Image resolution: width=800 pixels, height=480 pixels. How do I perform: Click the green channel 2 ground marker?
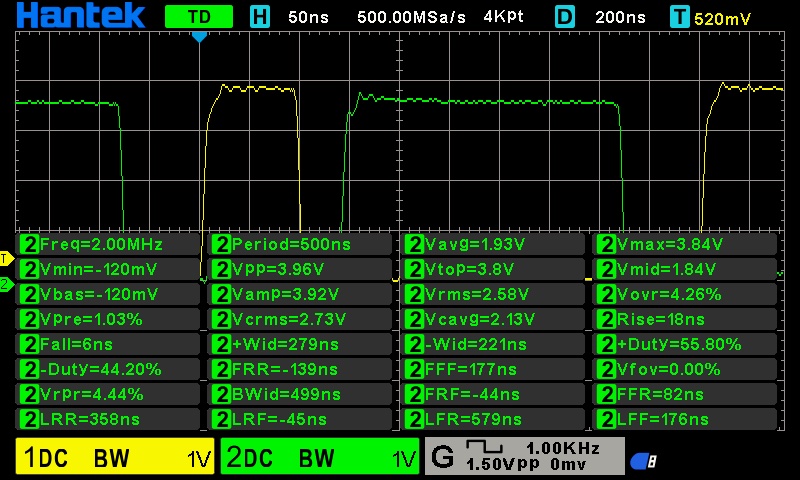pyautogui.click(x=7, y=284)
